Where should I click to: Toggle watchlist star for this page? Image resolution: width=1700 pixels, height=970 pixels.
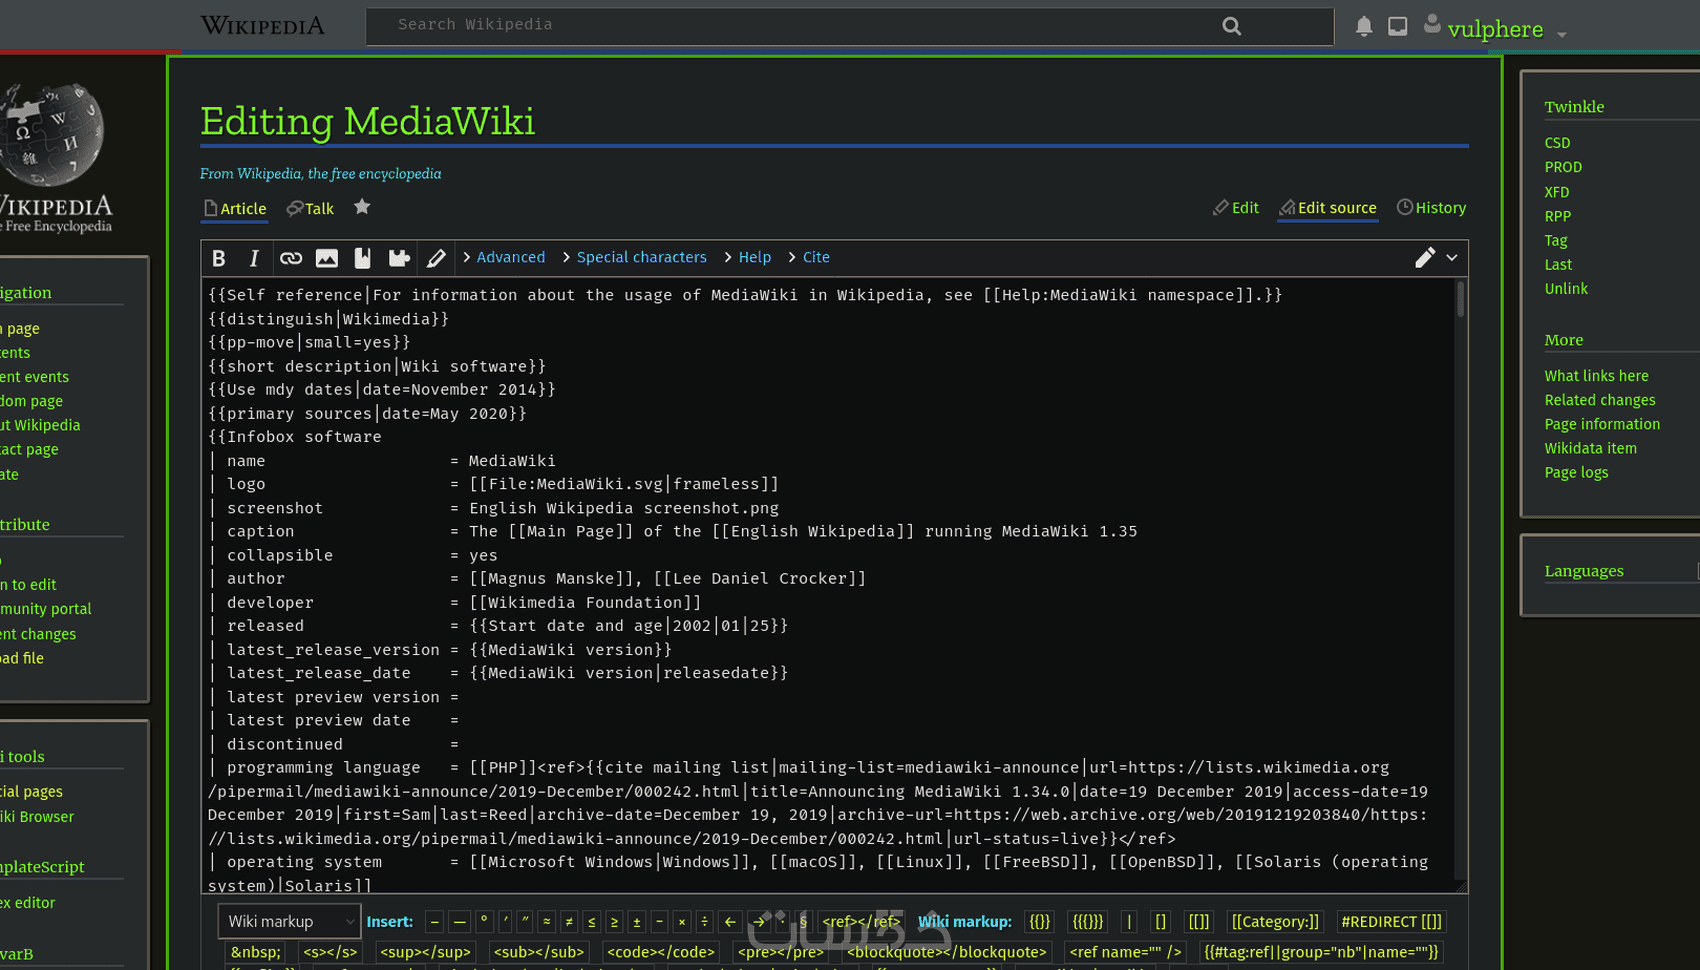click(x=361, y=207)
